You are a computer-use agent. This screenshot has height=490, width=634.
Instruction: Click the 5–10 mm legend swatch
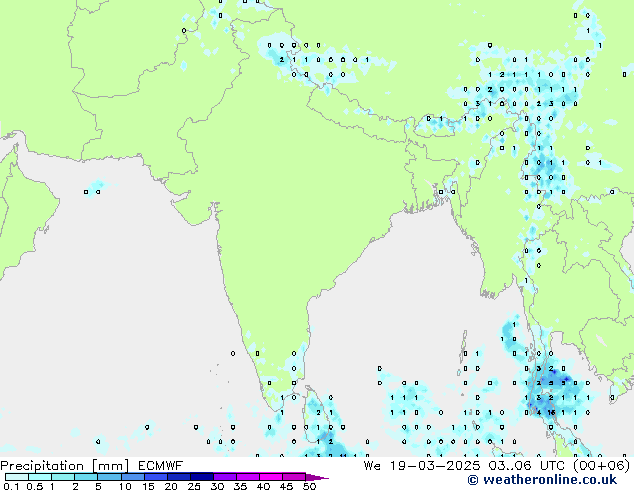pos(109,477)
